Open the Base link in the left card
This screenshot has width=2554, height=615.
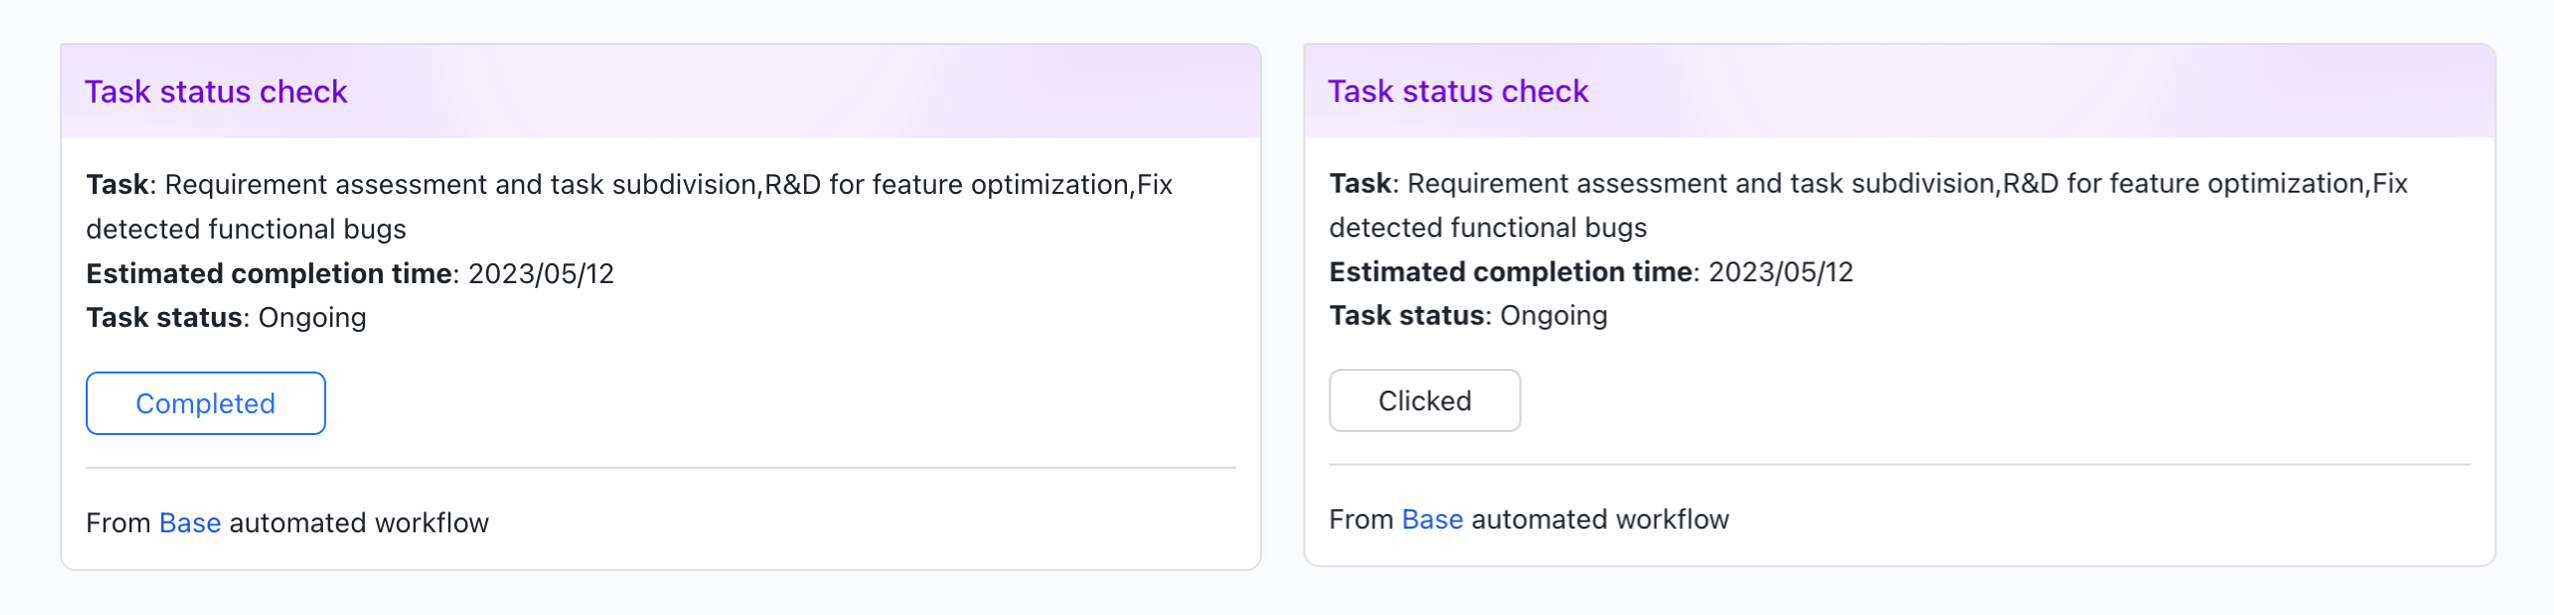190,523
